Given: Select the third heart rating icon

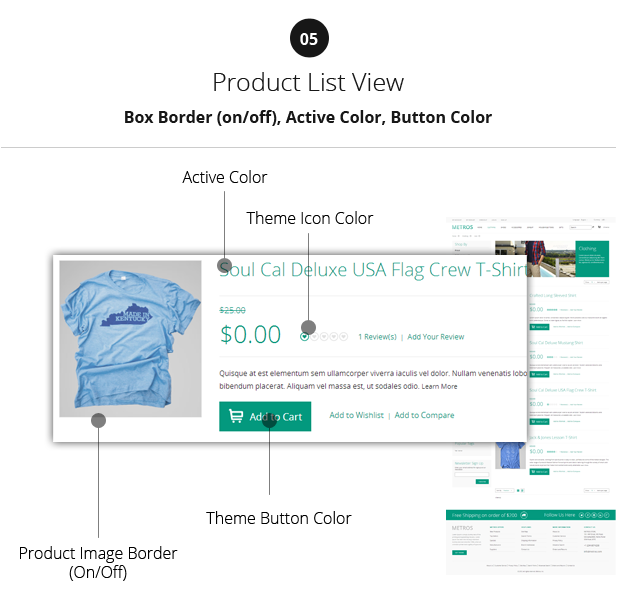Looking at the screenshot, I should (324, 337).
